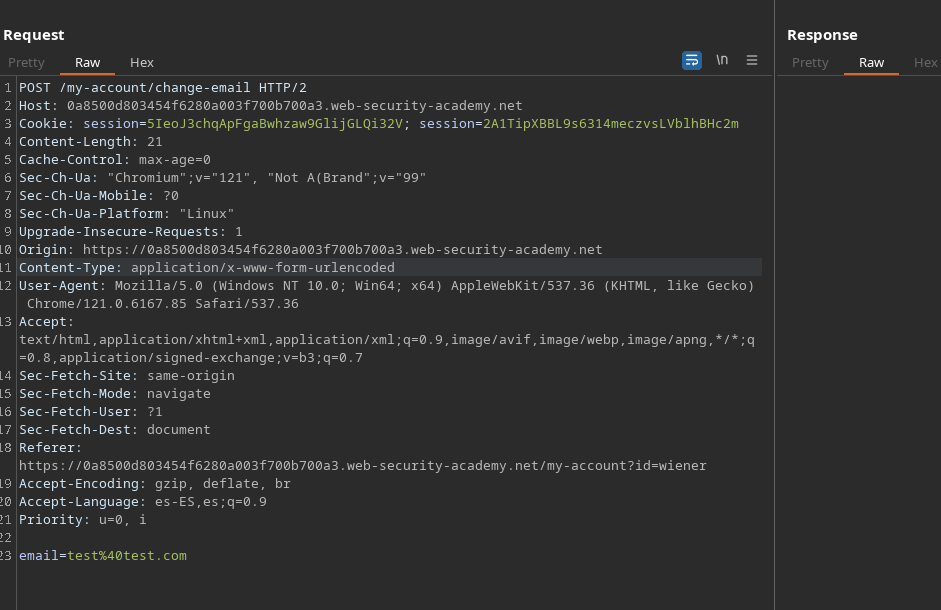The image size is (941, 610).
Task: Place cursor on the Host header line
Action: click(270, 106)
